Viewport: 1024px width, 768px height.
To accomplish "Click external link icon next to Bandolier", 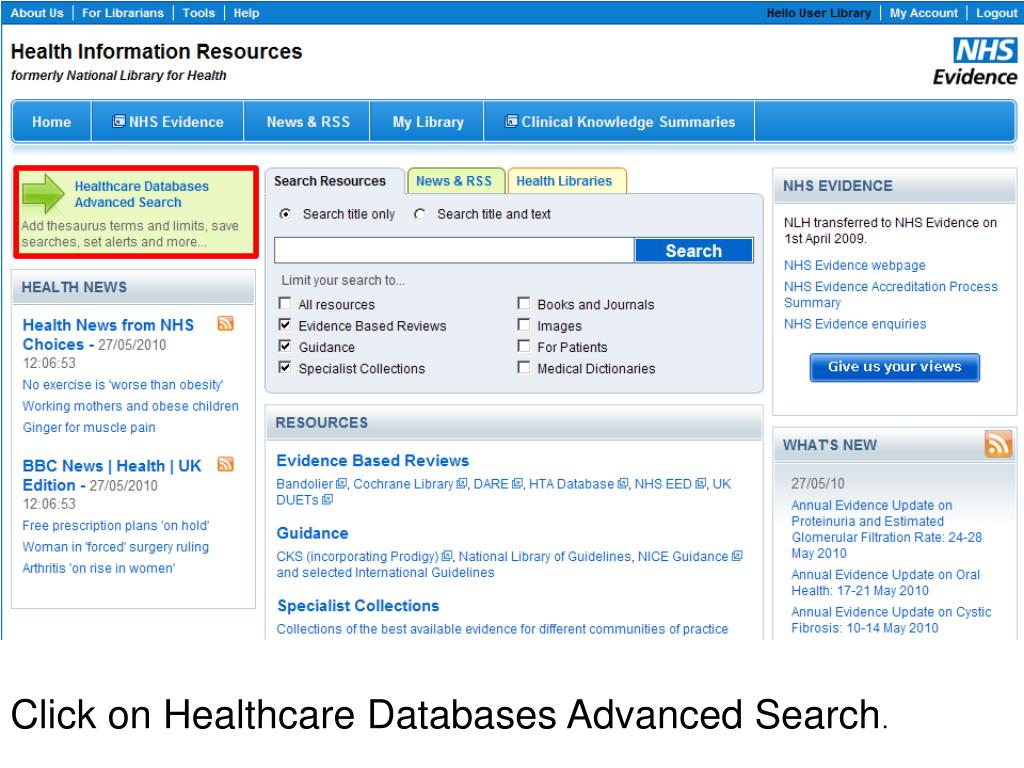I will [341, 483].
